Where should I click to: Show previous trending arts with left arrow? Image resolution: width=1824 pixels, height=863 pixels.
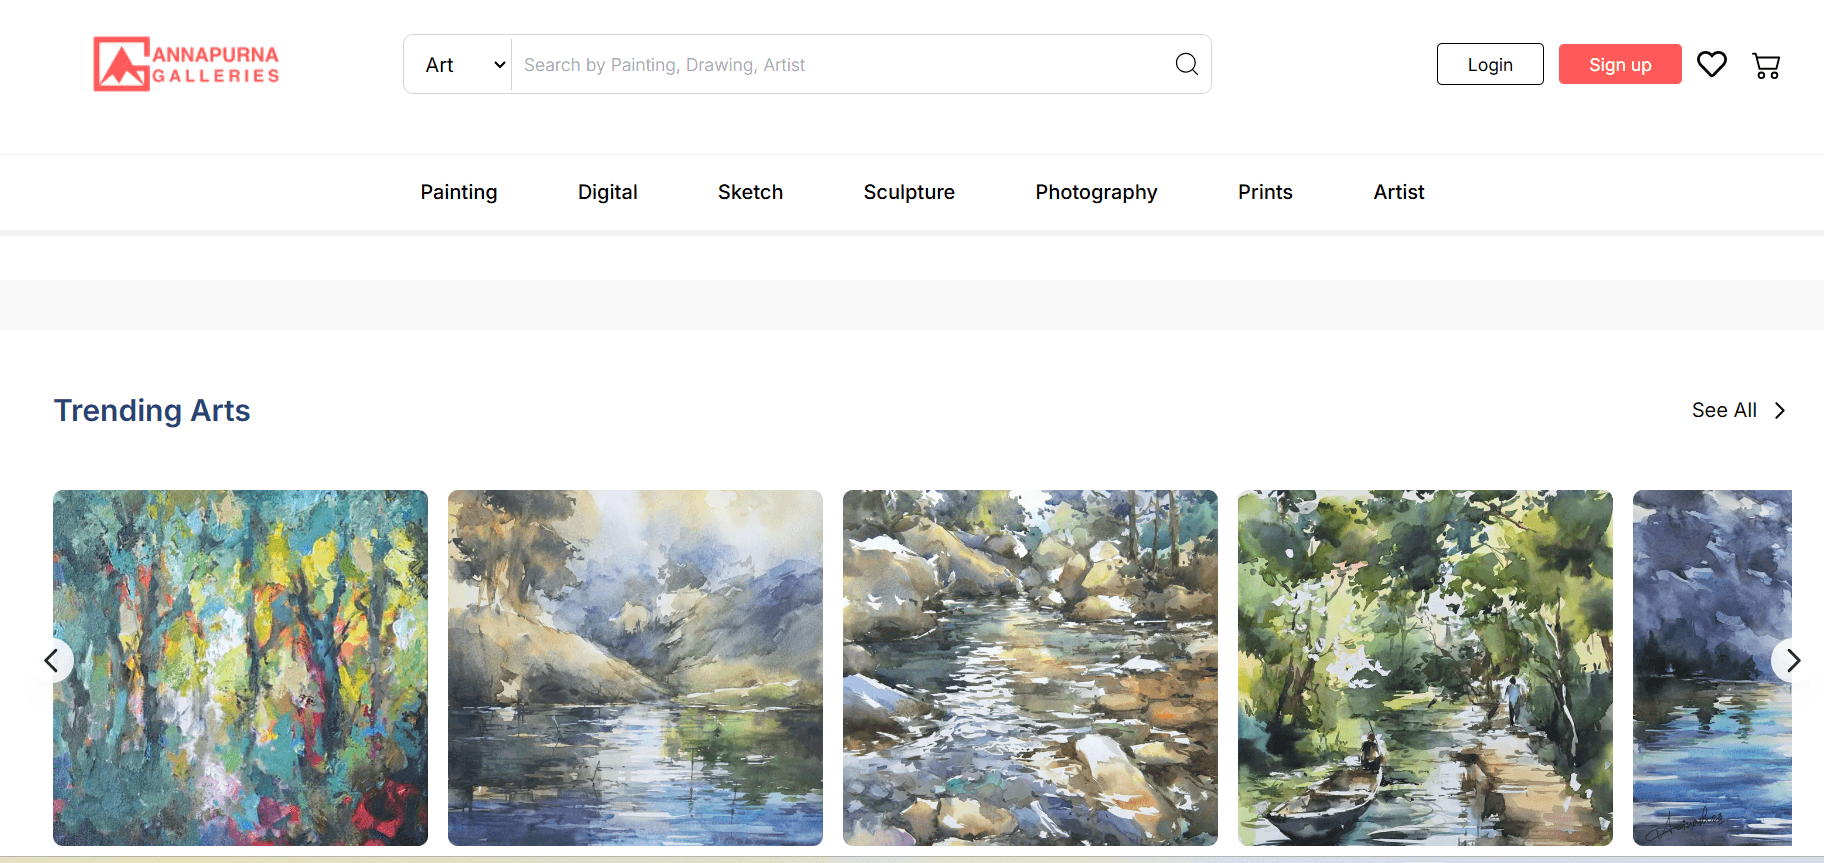pyautogui.click(x=52, y=660)
